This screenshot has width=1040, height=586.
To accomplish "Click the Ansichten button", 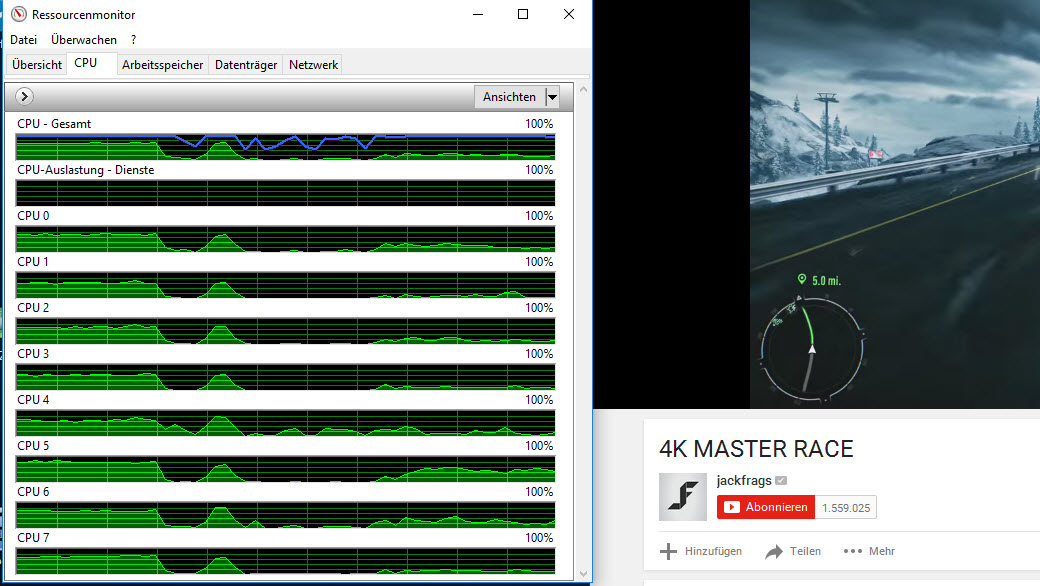I will [509, 97].
